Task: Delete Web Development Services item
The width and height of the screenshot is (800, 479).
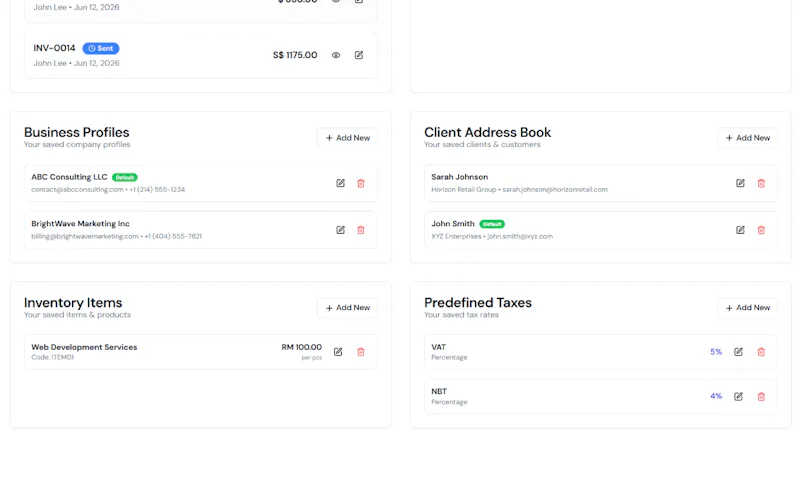Action: tap(361, 352)
